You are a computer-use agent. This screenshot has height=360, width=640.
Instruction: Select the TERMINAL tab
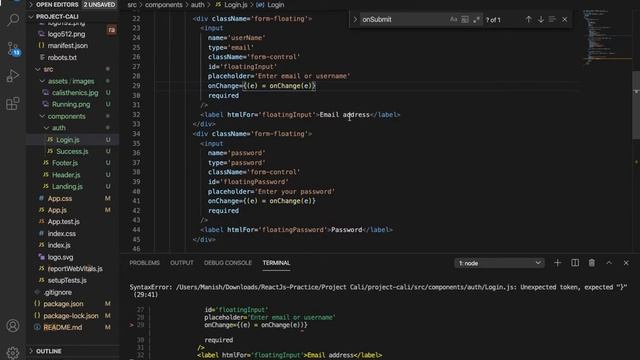pyautogui.click(x=276, y=263)
